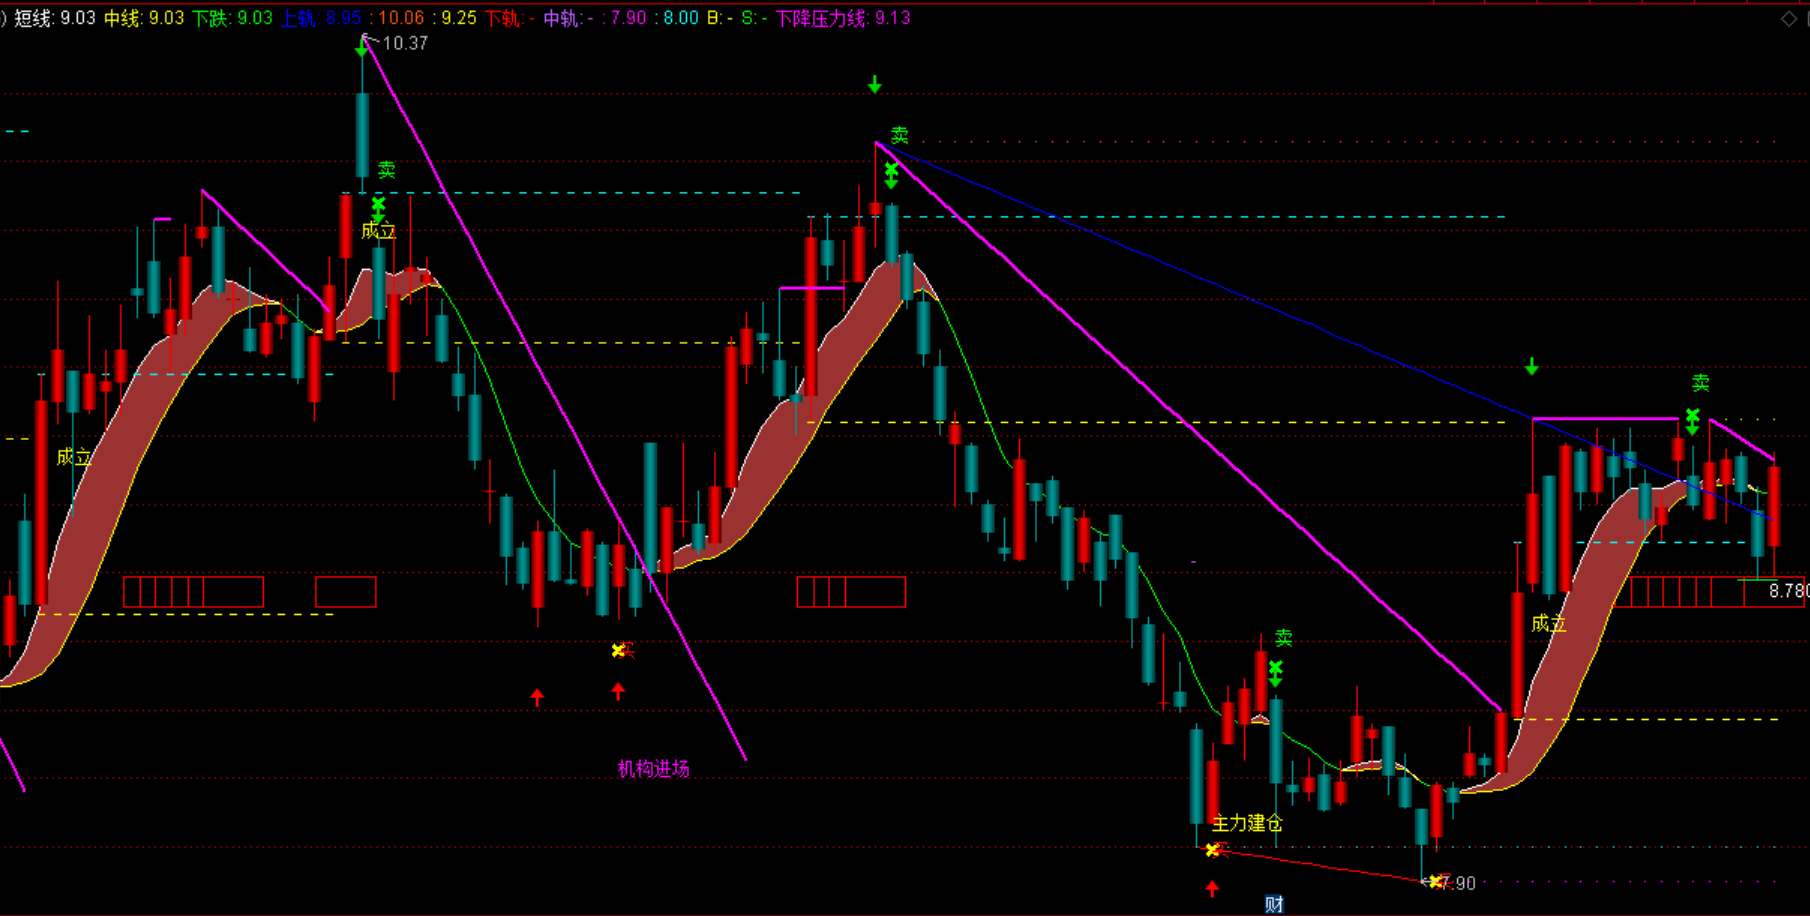Select the 短线: 9.03 indicator readout

pos(55,18)
